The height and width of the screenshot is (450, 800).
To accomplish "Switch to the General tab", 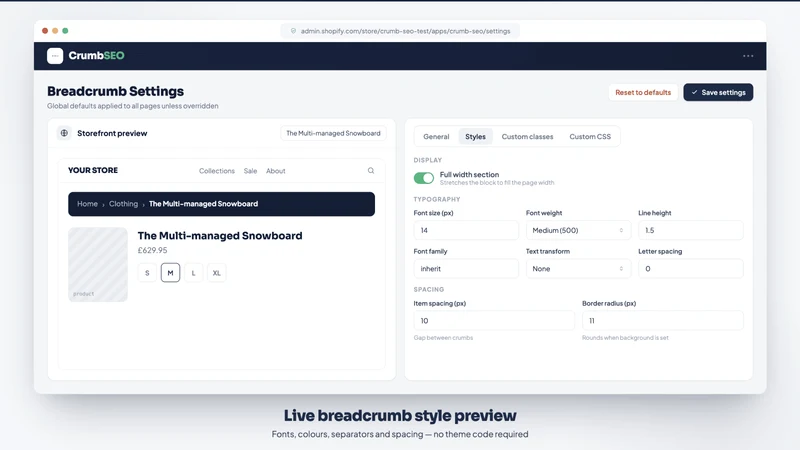I will (436, 137).
